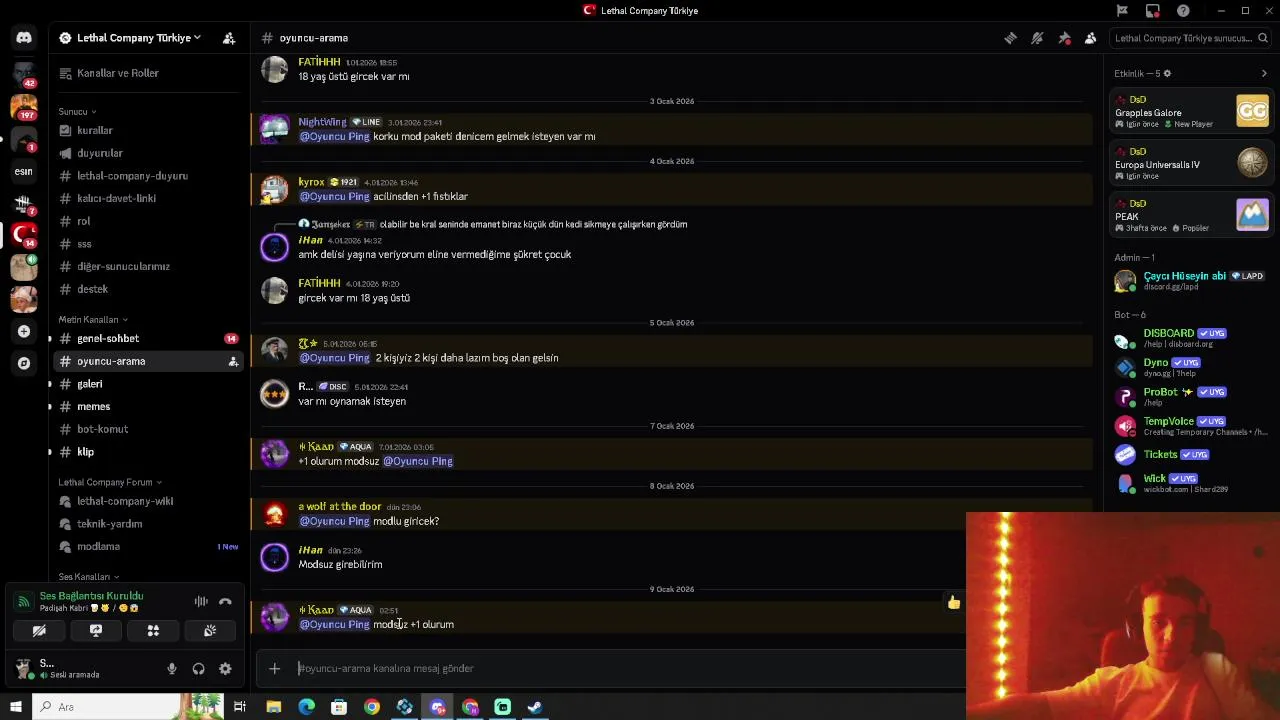Screen dimensions: 1280x720
Task: Click the TempVoice bot in member list
Action: 1192,426
